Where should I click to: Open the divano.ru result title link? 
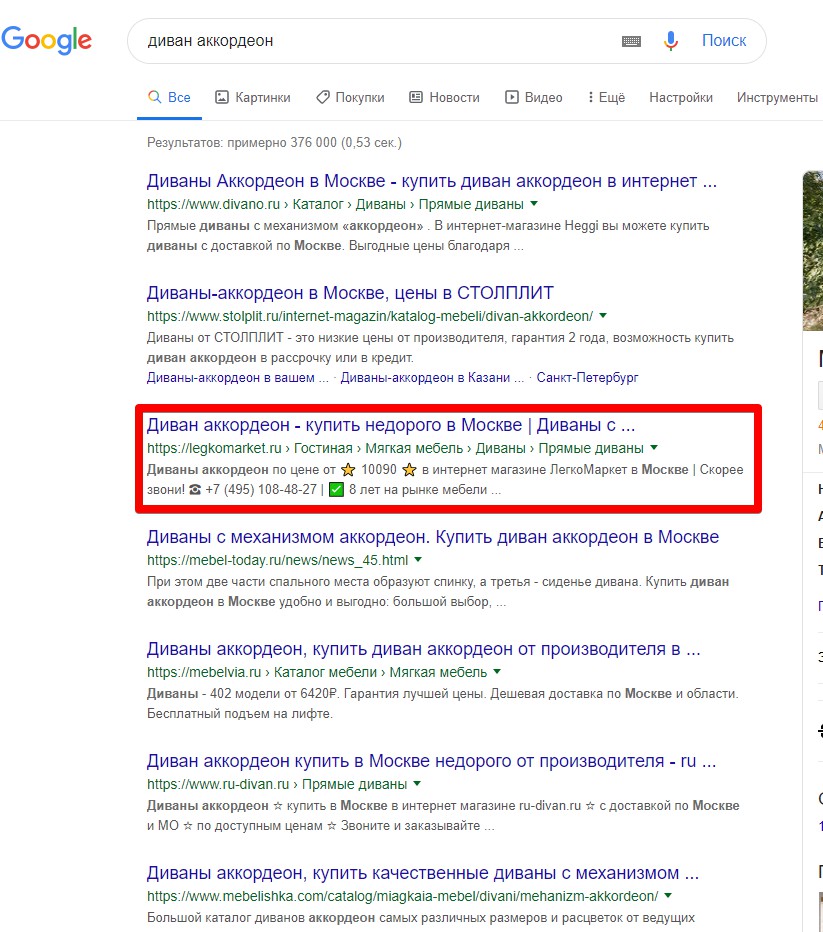tap(431, 181)
